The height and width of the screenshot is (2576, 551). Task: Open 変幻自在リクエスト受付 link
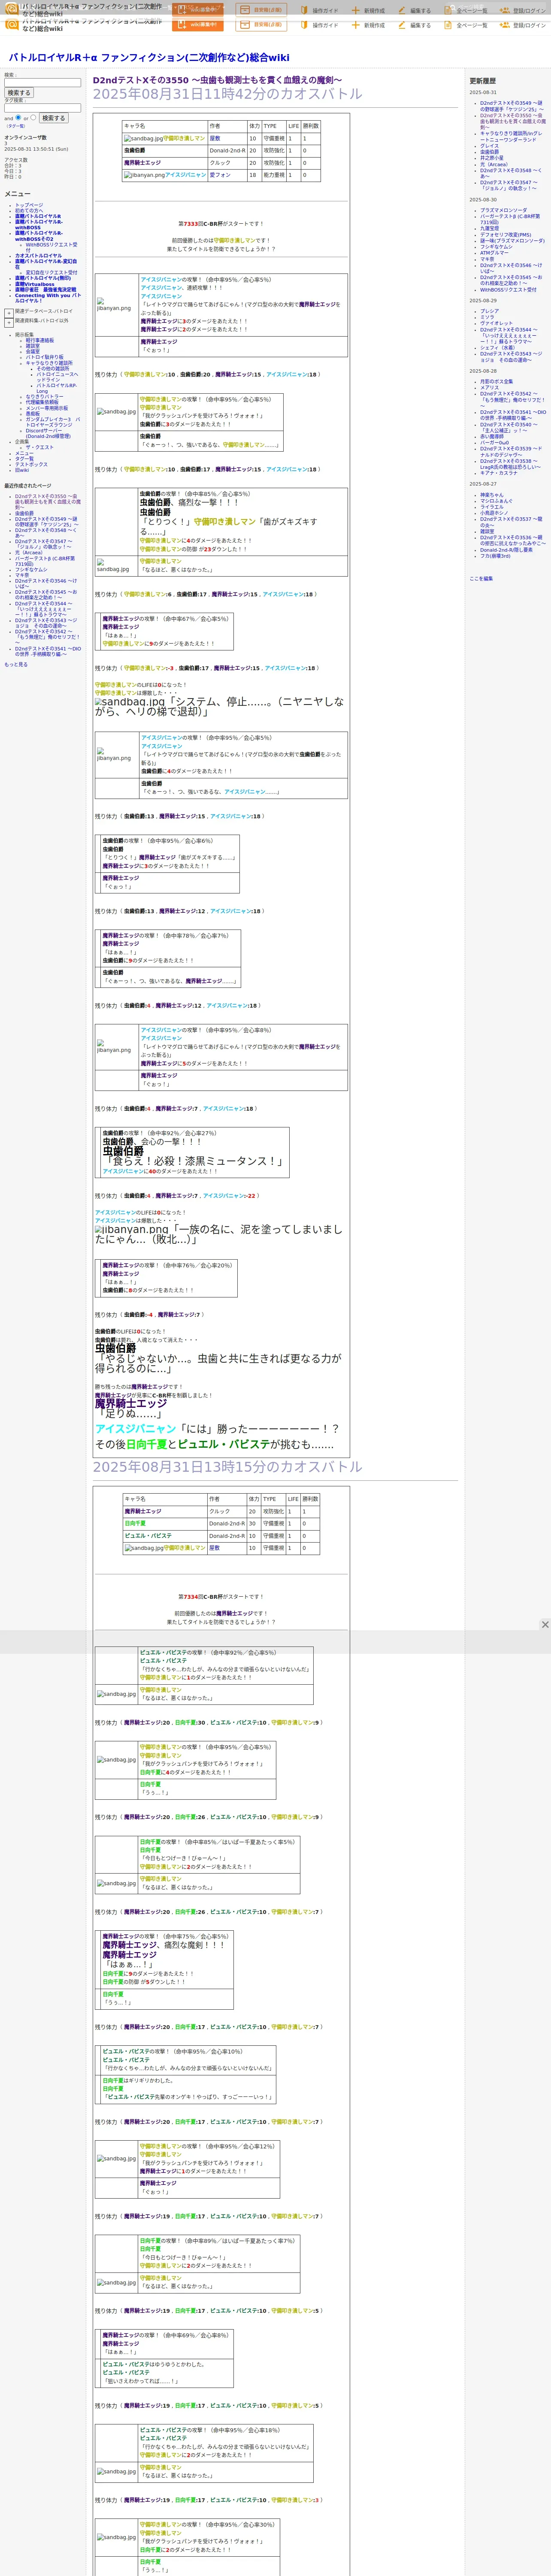coord(51,273)
